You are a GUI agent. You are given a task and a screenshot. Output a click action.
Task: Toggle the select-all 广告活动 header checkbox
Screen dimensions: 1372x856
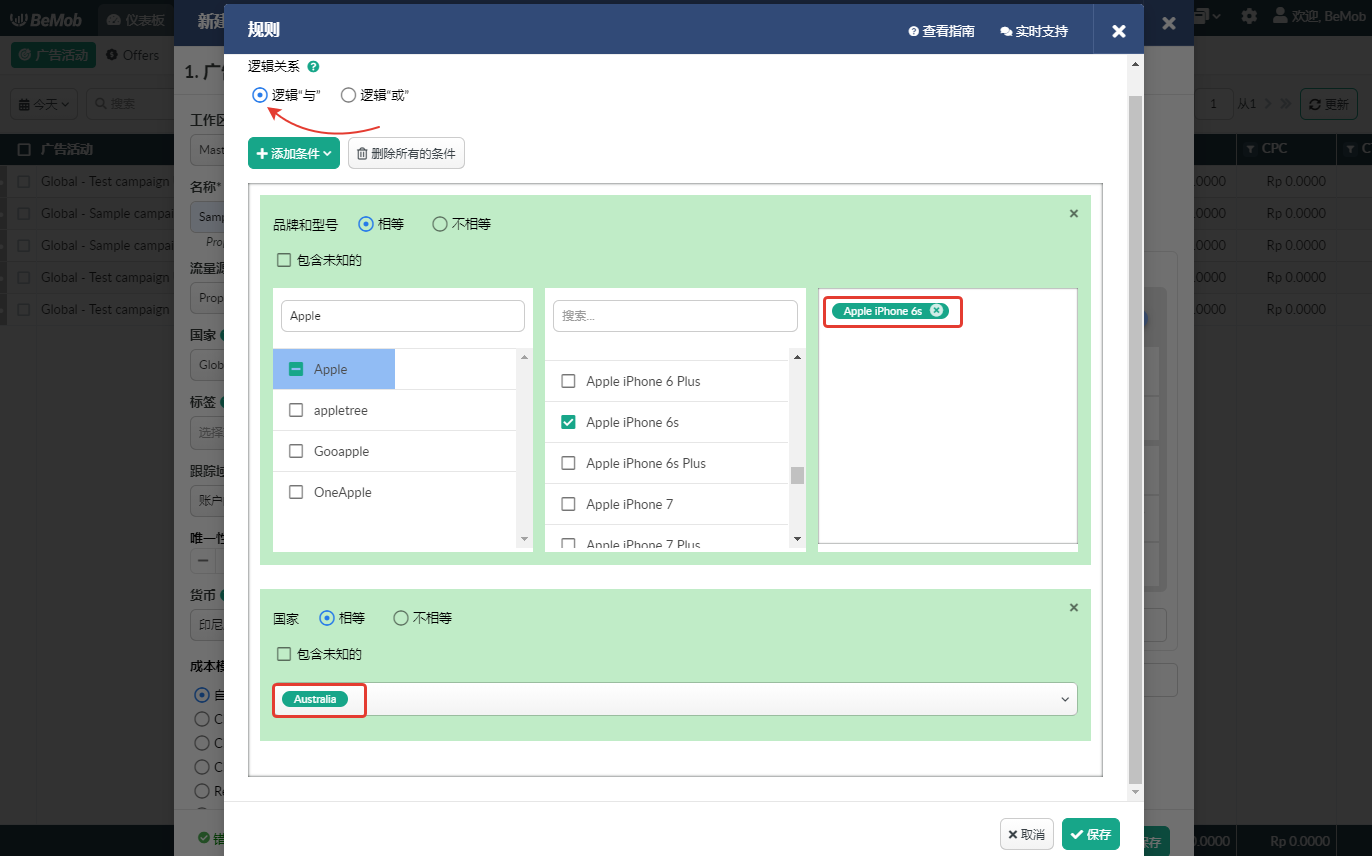pyautogui.click(x=24, y=149)
